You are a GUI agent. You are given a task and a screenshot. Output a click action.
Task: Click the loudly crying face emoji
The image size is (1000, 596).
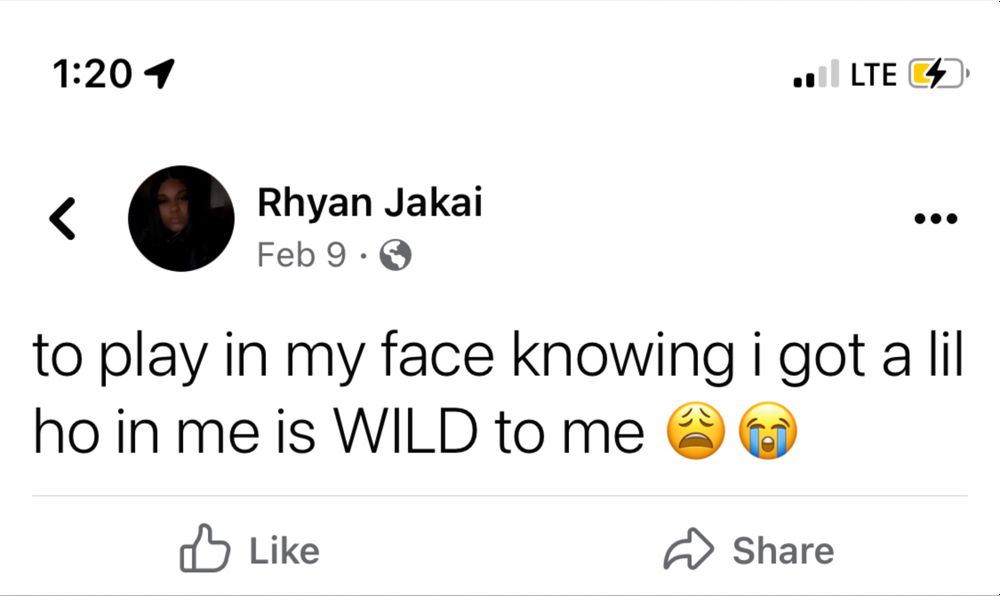coord(768,431)
